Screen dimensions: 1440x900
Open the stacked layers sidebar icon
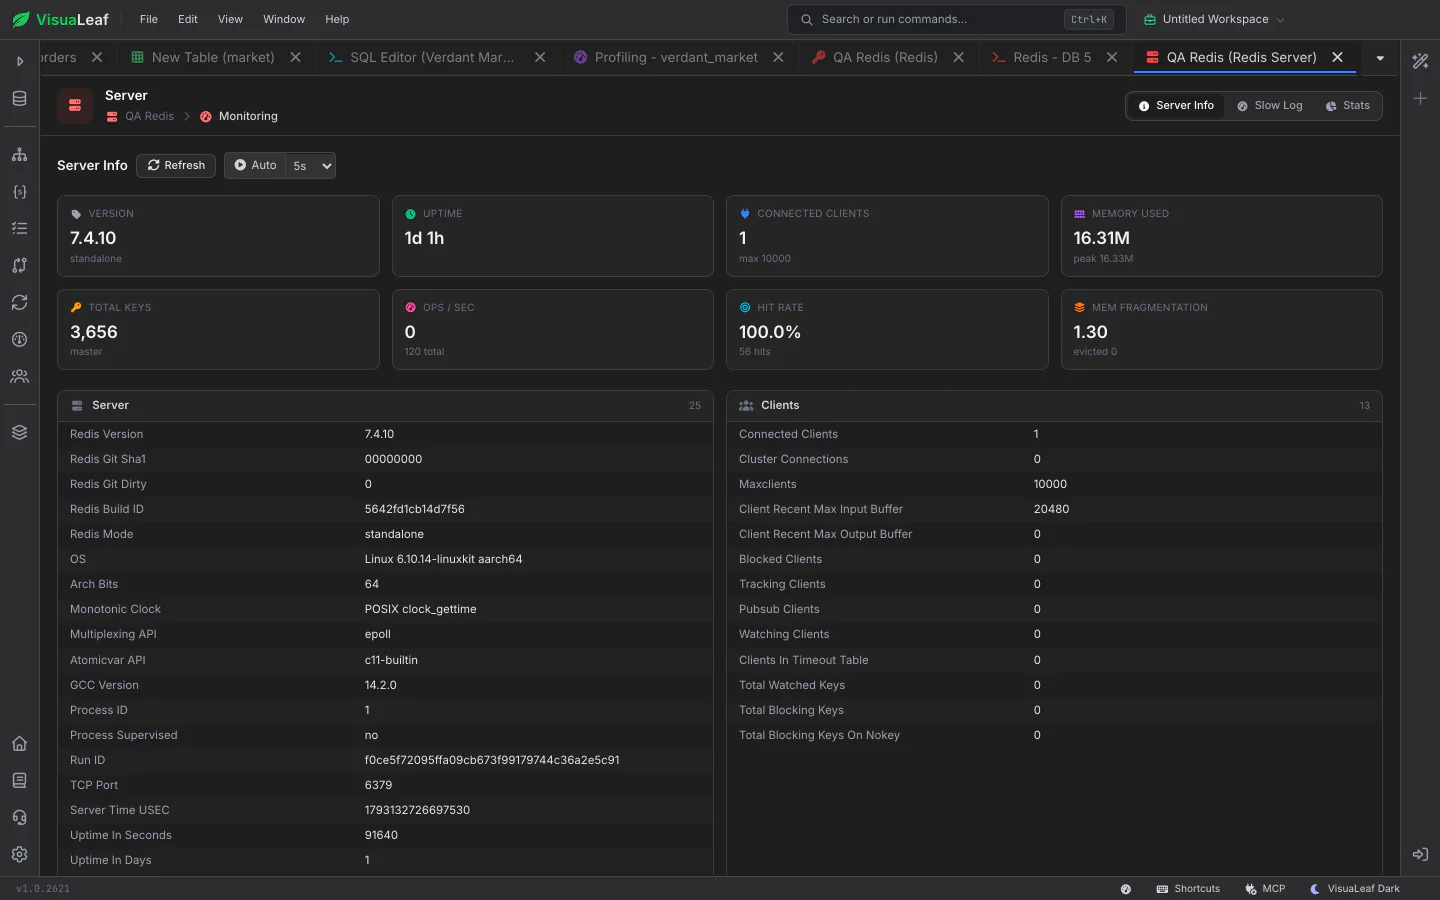pyautogui.click(x=19, y=432)
